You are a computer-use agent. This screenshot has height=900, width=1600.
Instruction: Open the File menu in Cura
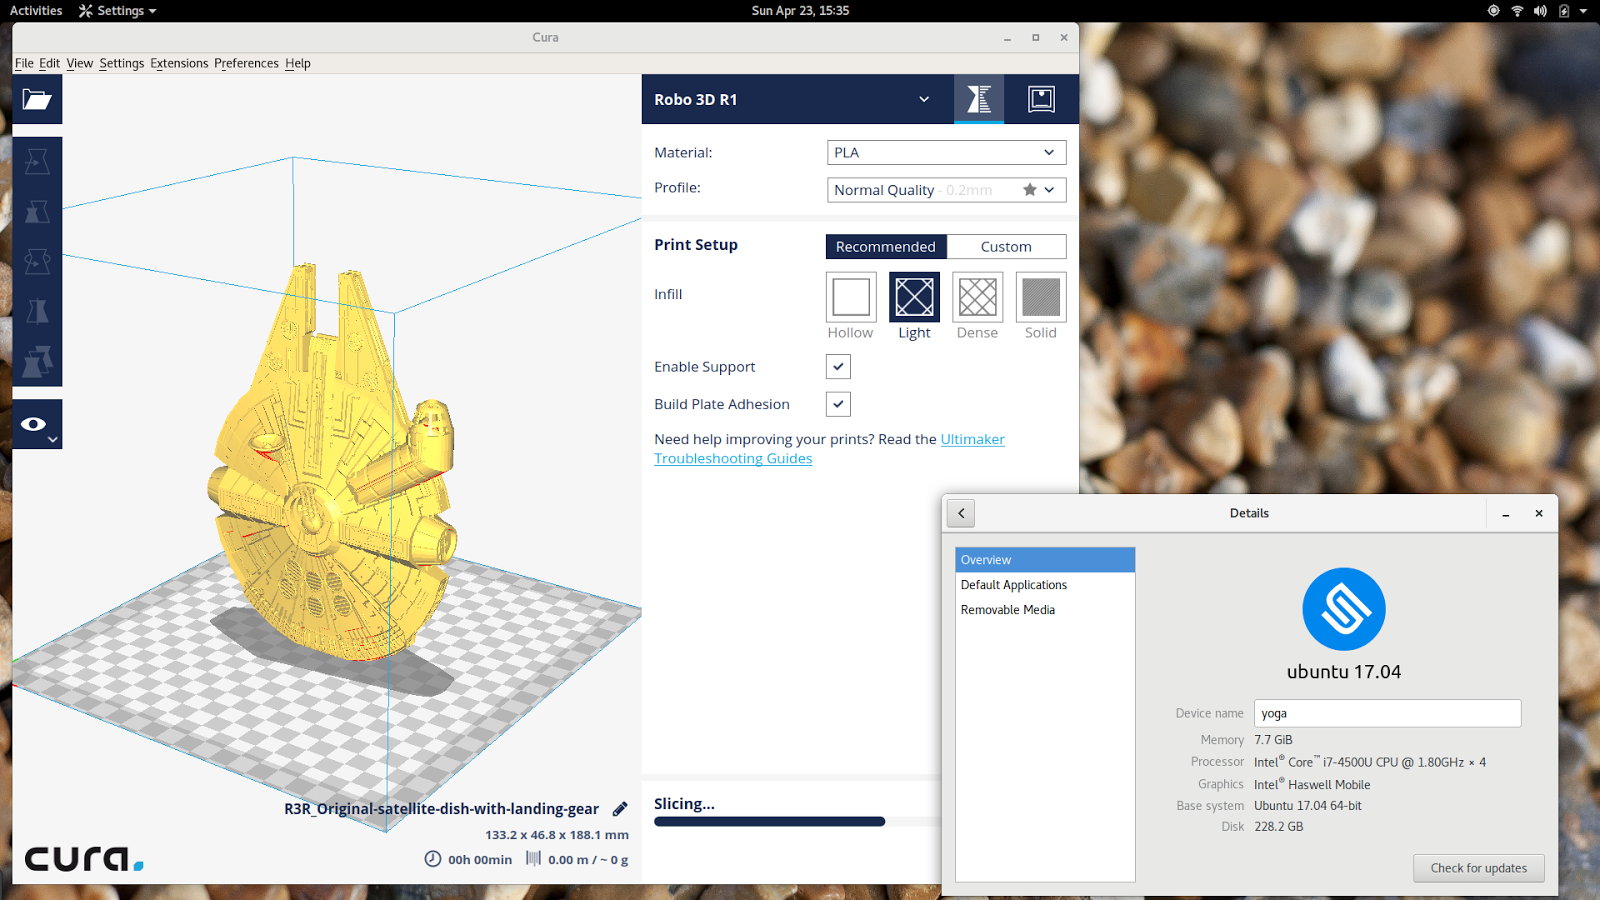click(24, 63)
